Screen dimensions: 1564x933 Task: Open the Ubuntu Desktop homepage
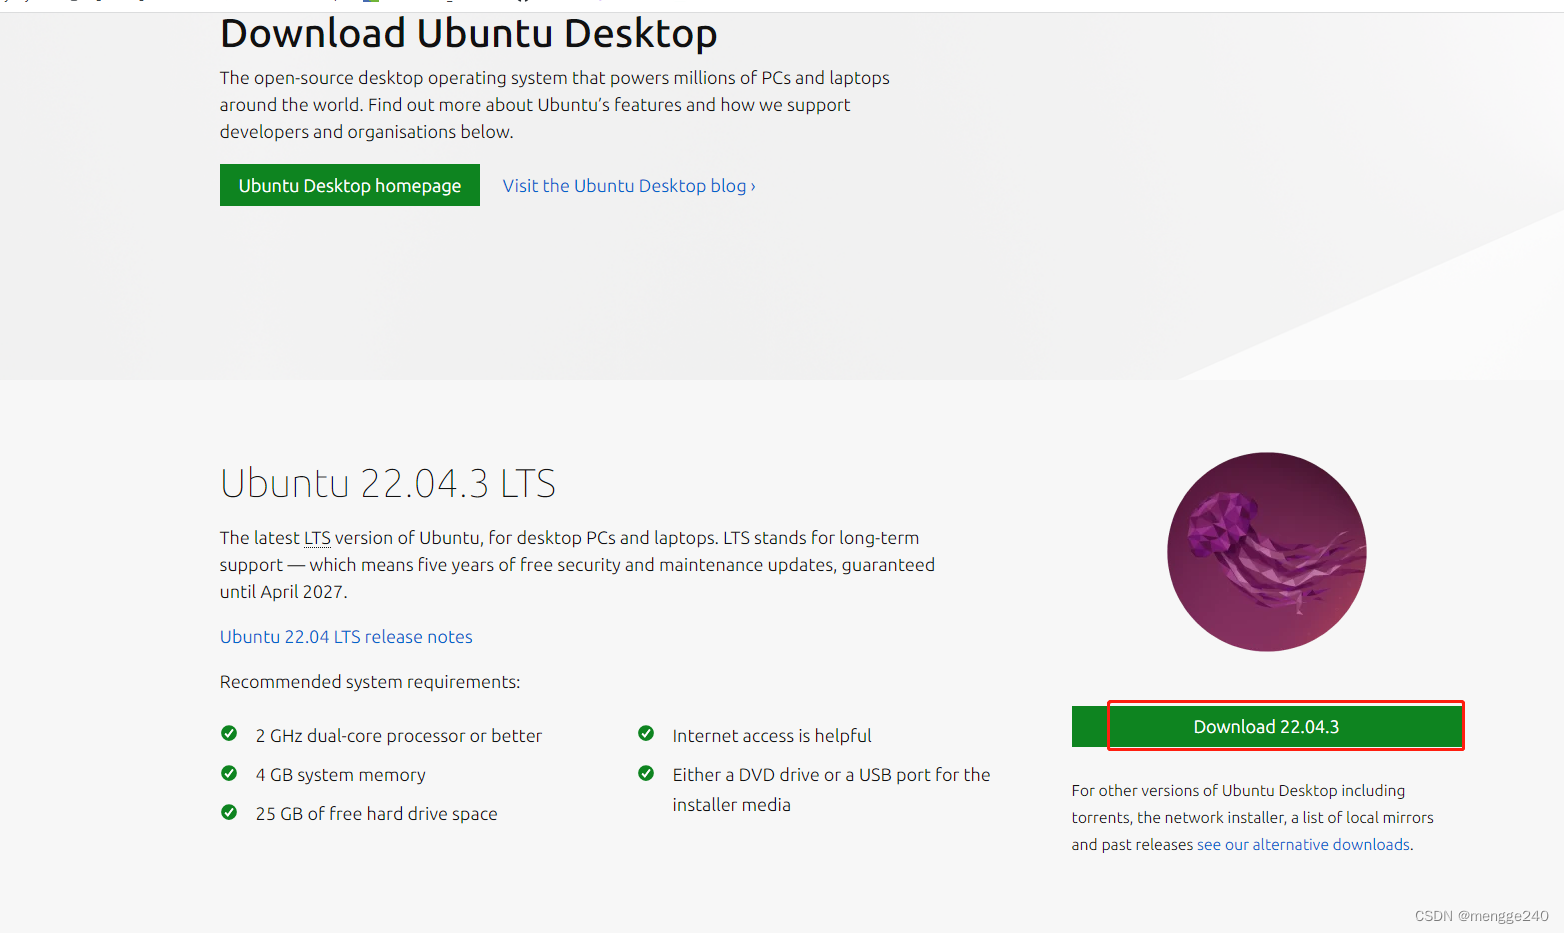(x=349, y=185)
